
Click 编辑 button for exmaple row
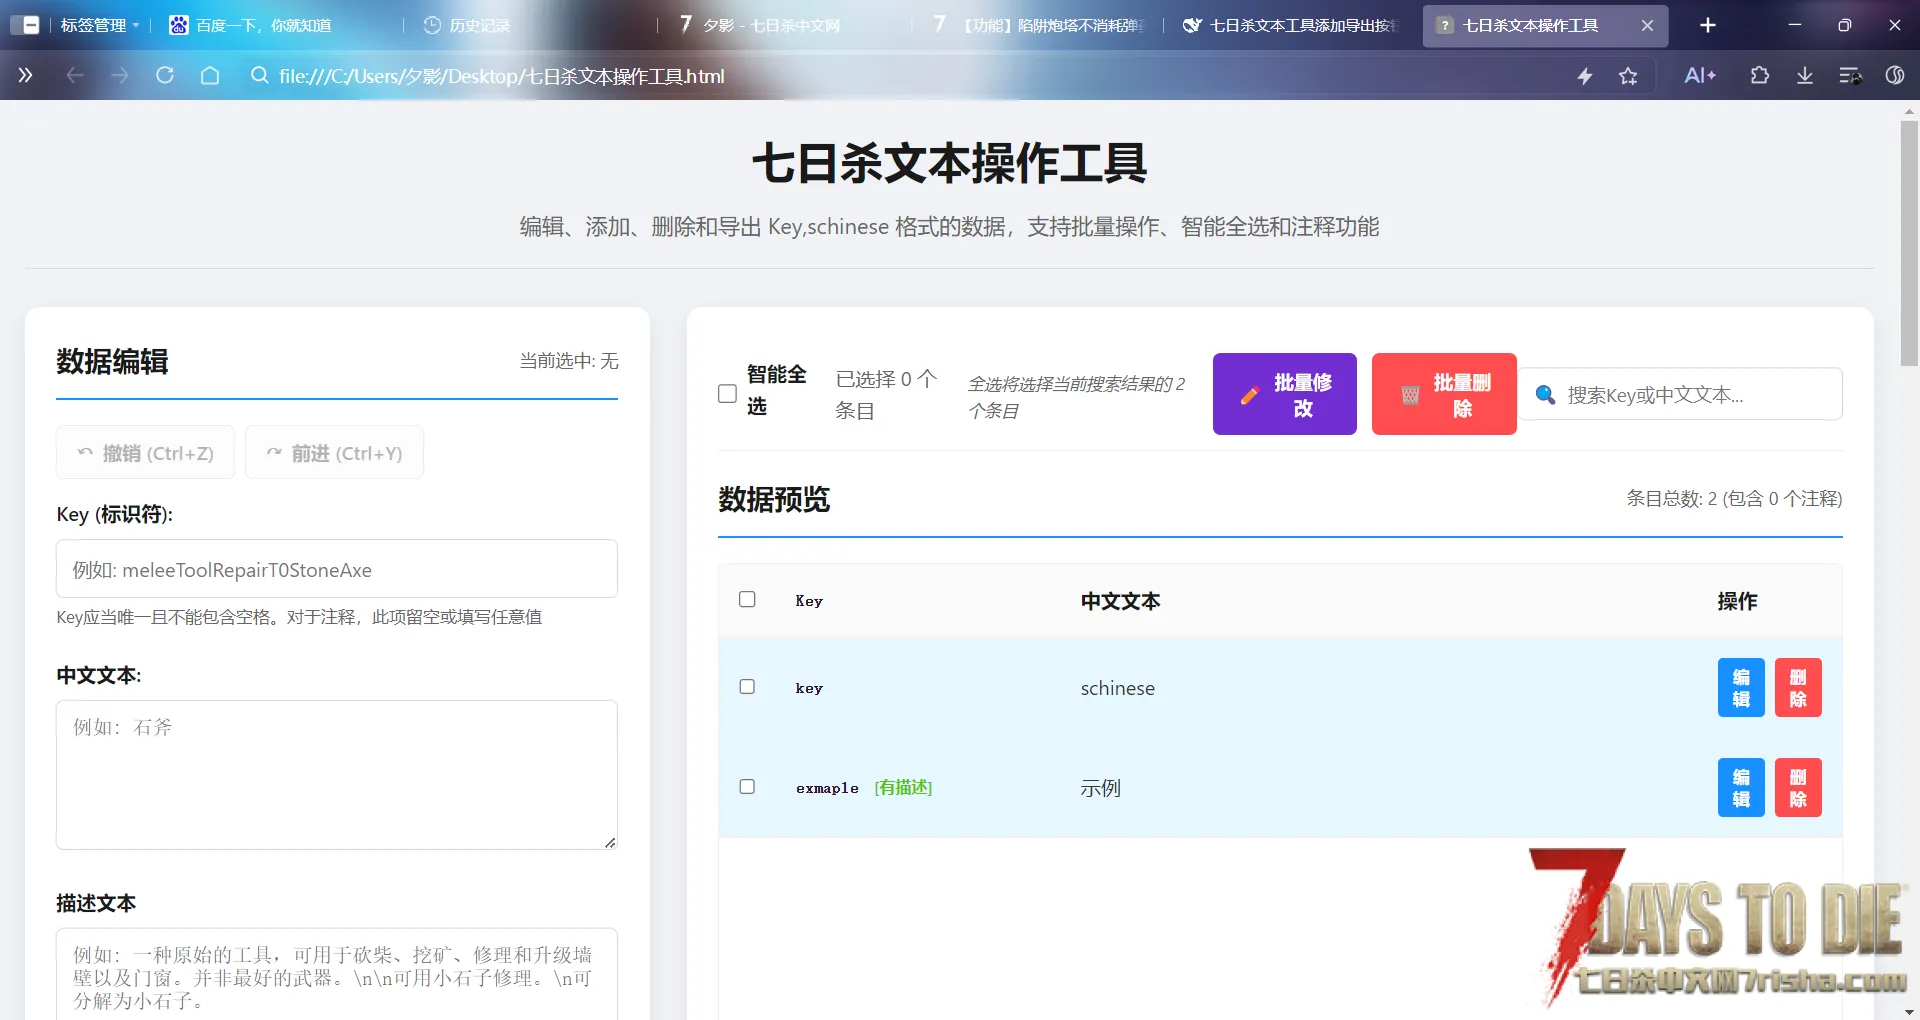pos(1740,788)
